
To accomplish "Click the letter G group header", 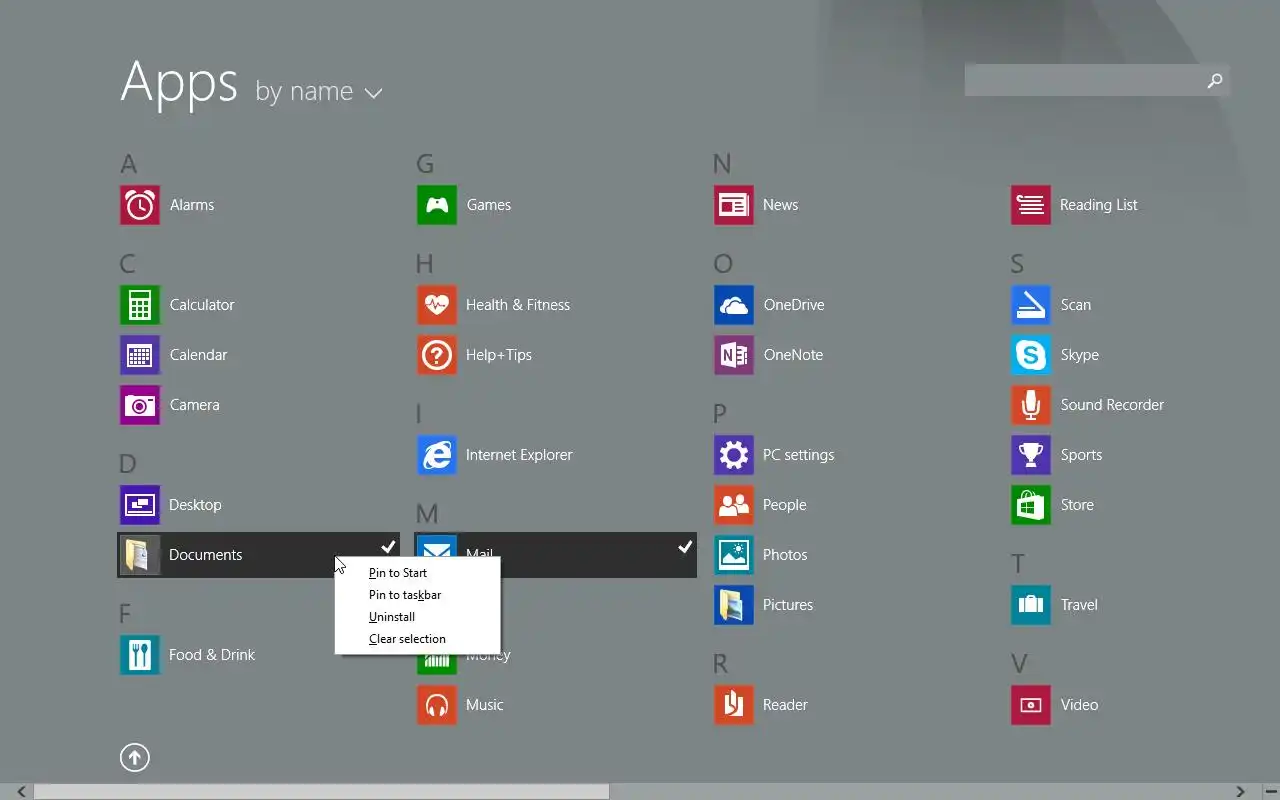I will pyautogui.click(x=425, y=164).
